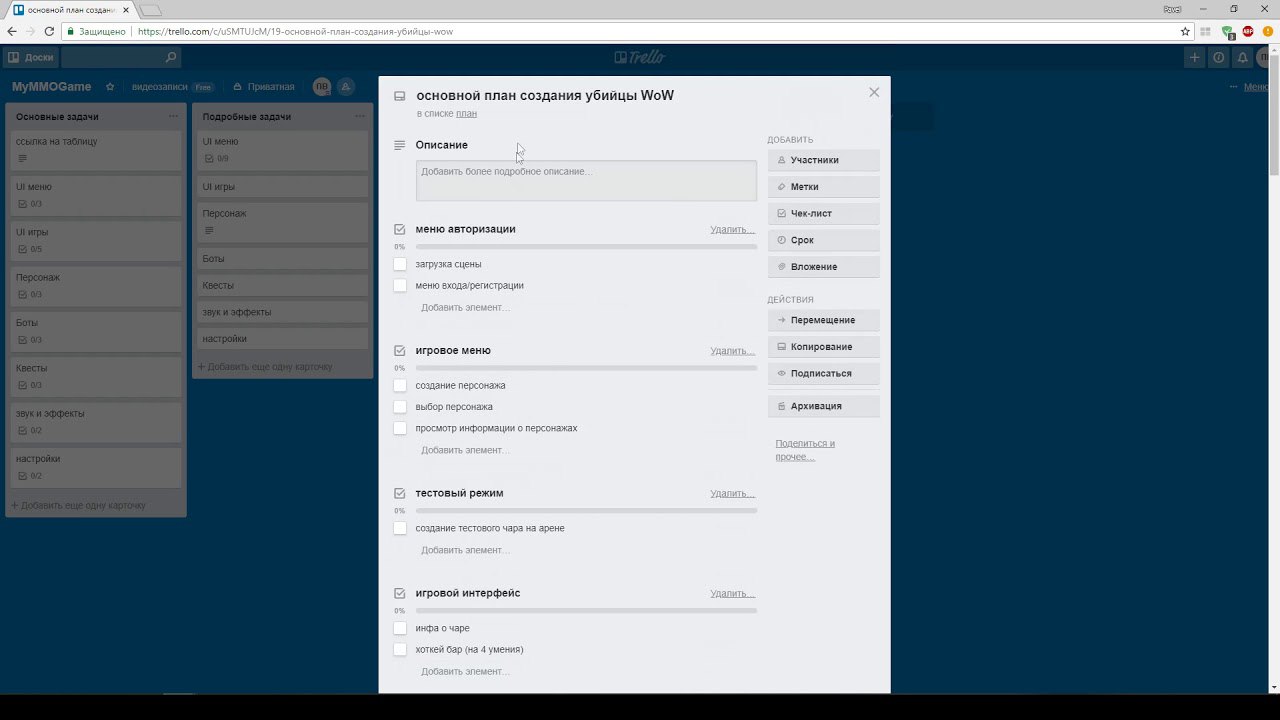The image size is (1280, 720).
Task: Click the Описание section icon
Action: point(400,145)
